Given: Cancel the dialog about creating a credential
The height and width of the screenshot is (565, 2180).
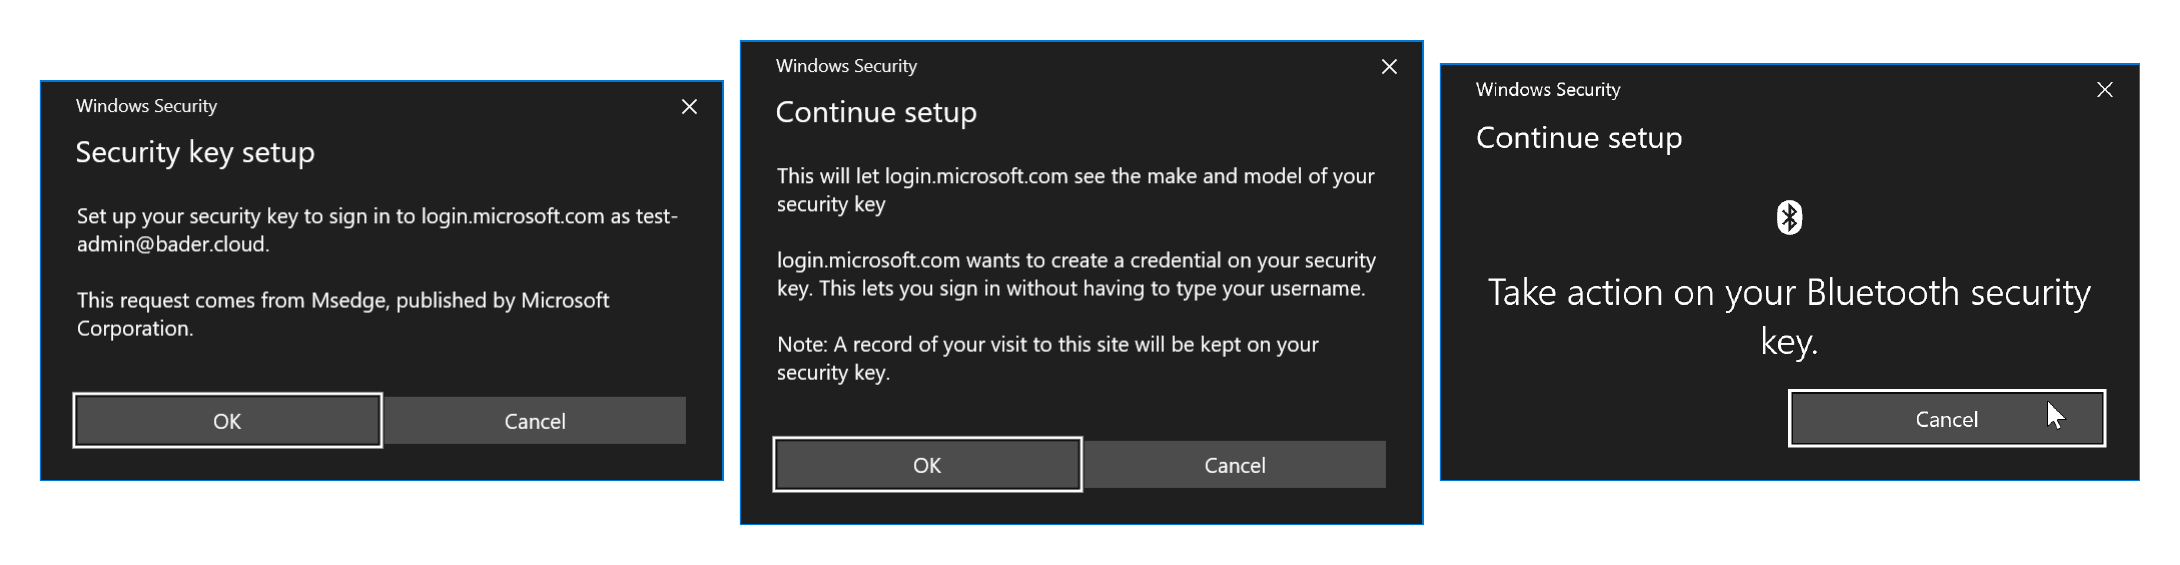Looking at the screenshot, I should point(1234,465).
